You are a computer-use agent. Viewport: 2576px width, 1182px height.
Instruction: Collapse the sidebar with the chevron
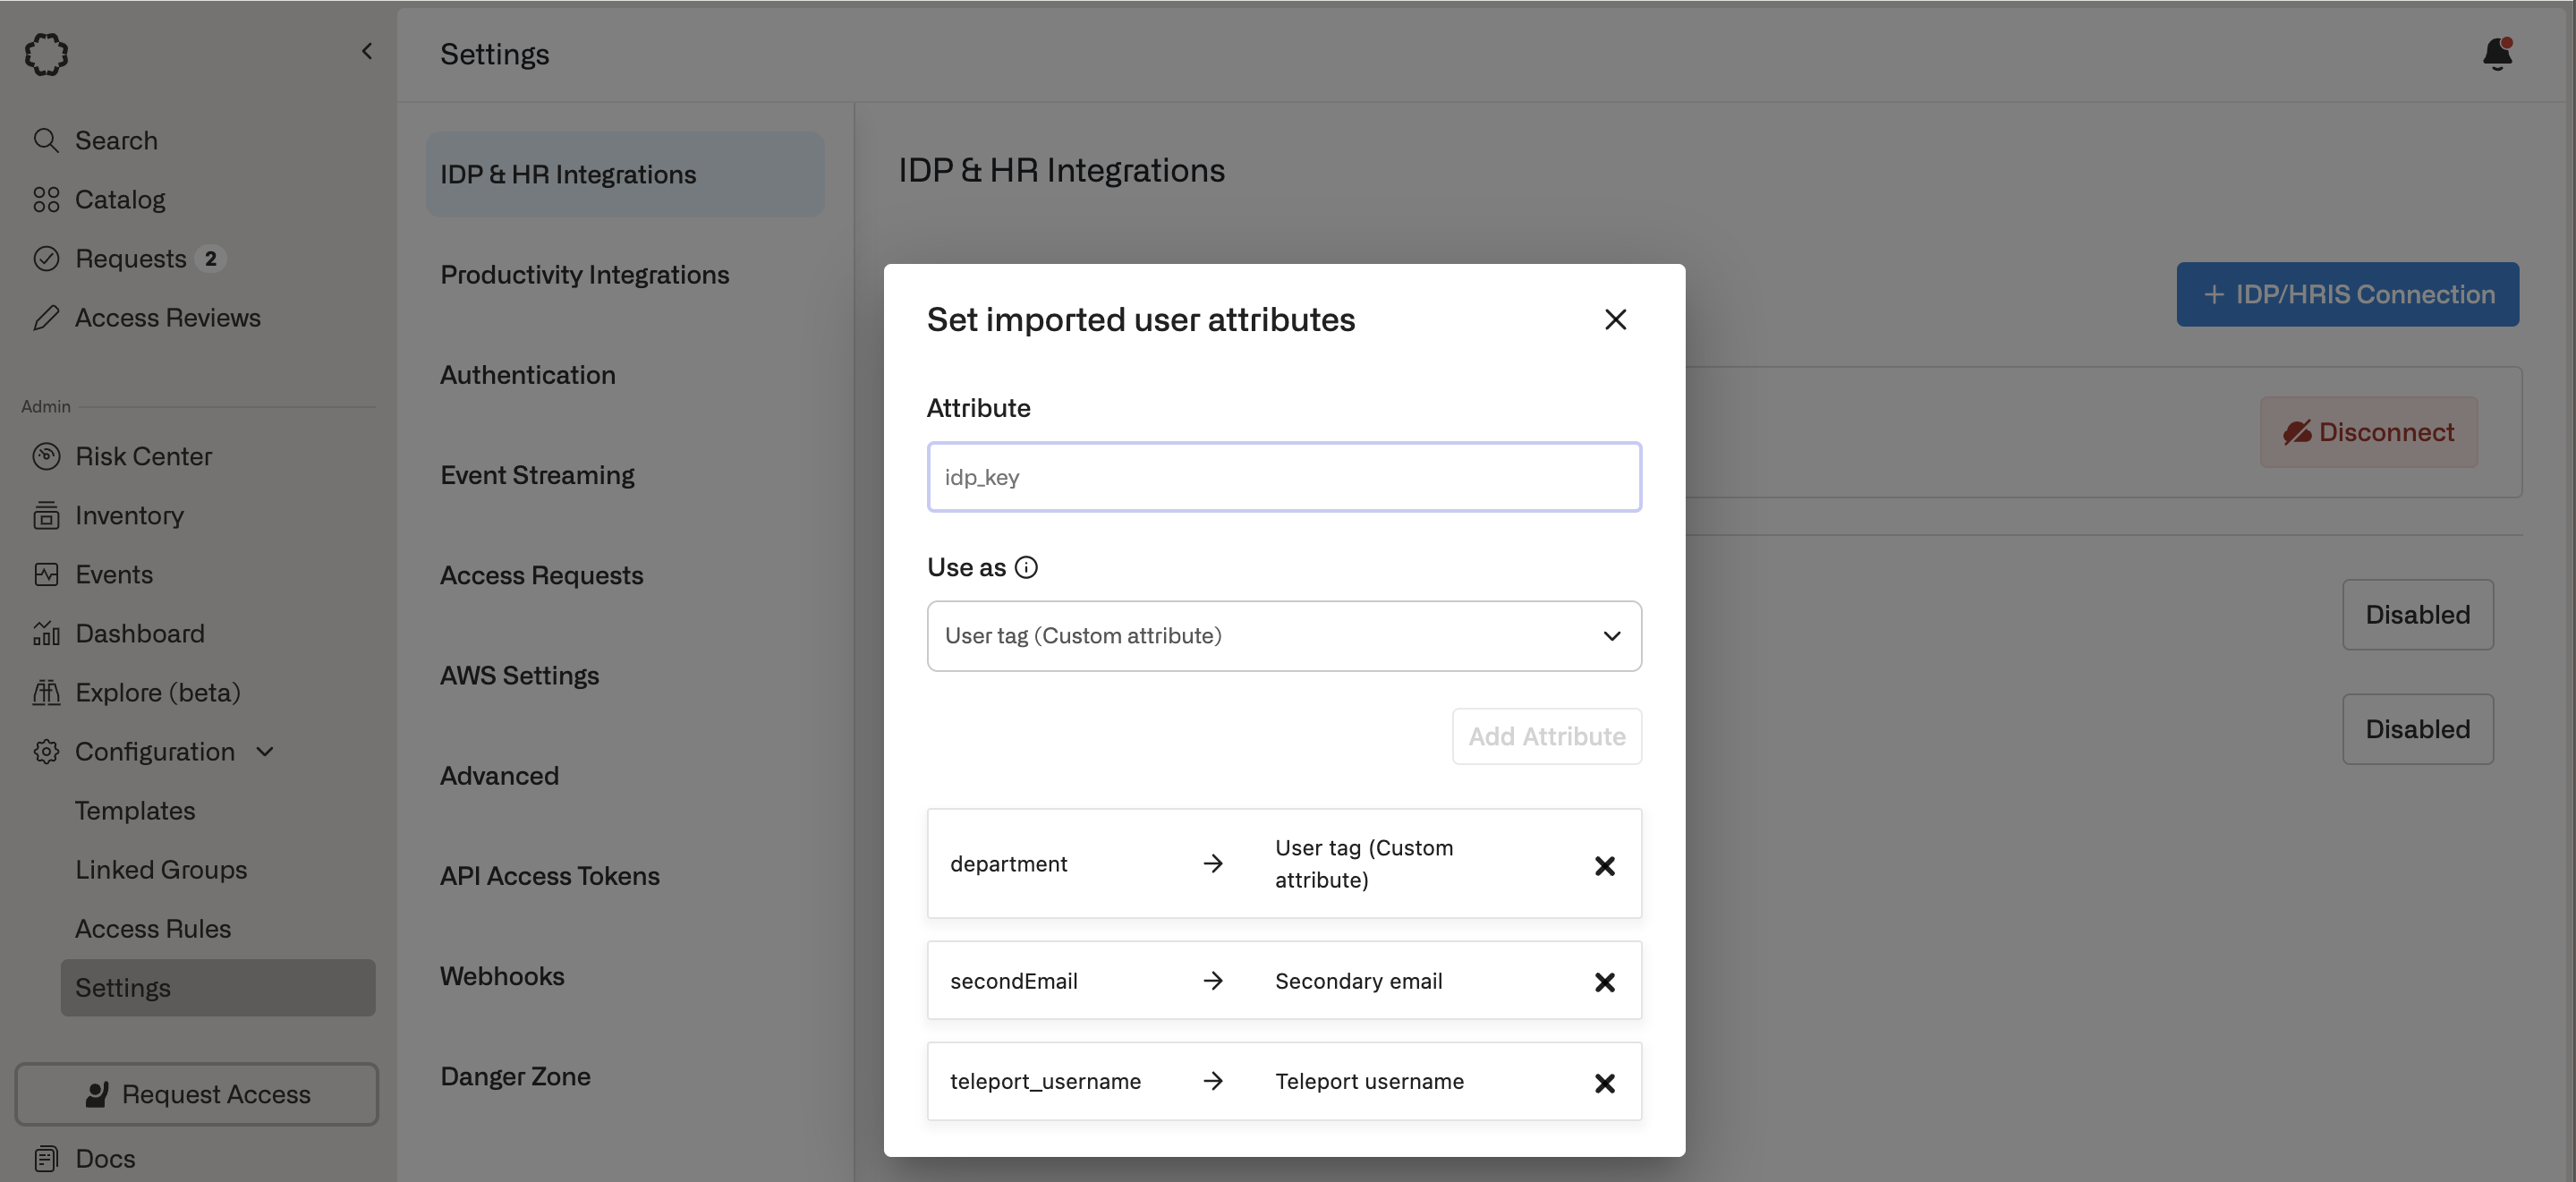tap(367, 51)
